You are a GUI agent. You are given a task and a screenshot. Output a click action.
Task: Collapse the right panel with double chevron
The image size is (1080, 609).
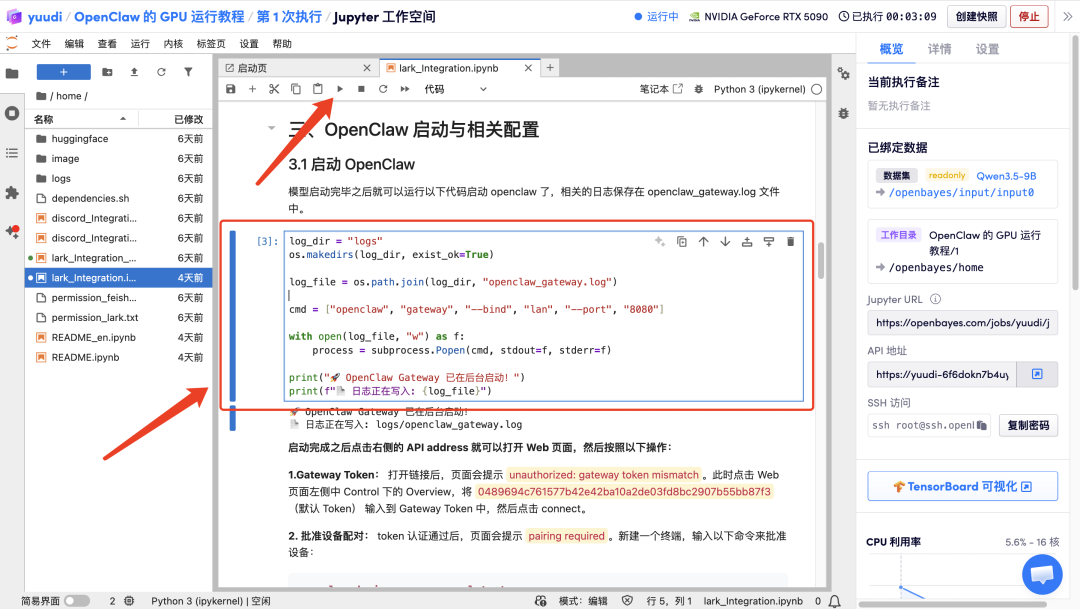(x=1067, y=17)
